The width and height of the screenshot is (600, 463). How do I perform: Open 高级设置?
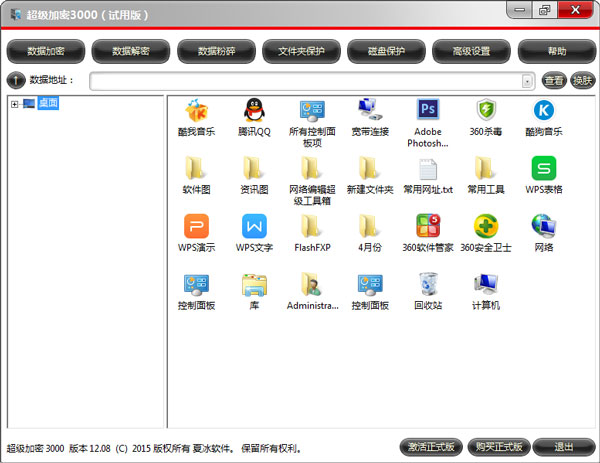471,51
